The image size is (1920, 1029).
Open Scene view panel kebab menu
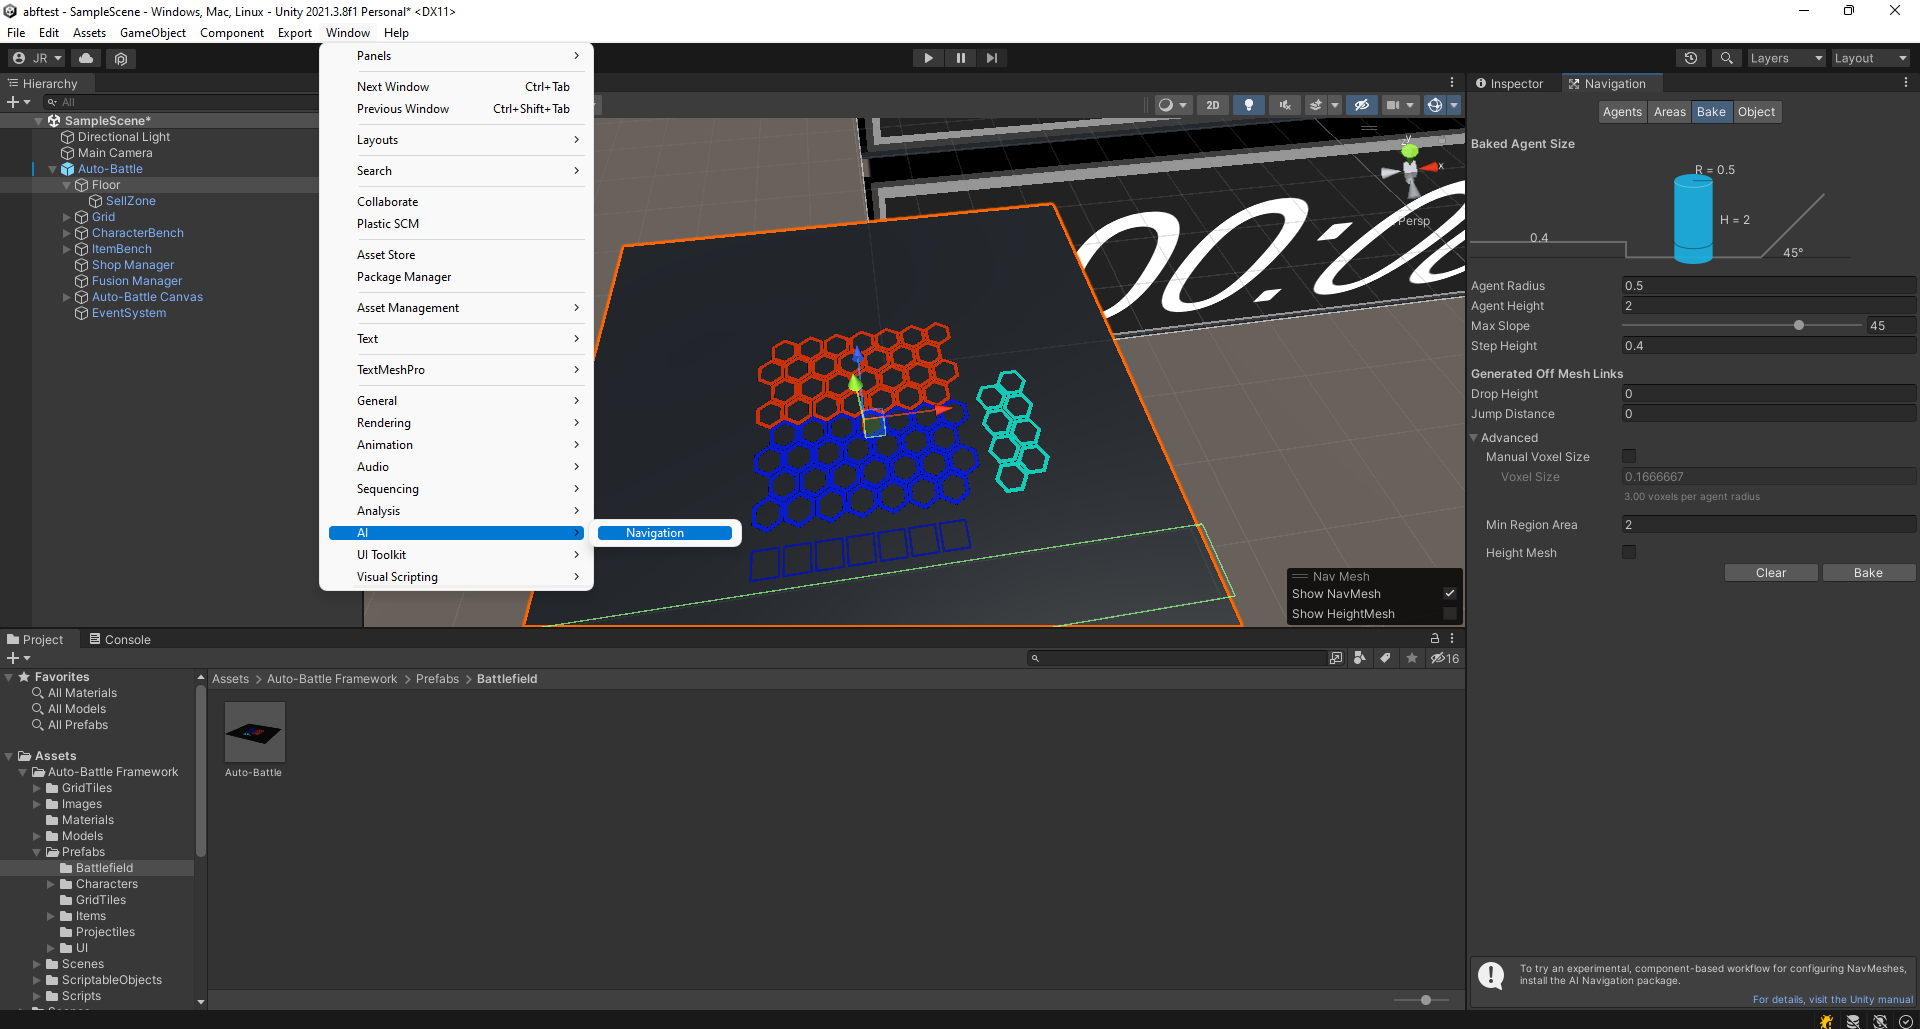tap(1452, 83)
